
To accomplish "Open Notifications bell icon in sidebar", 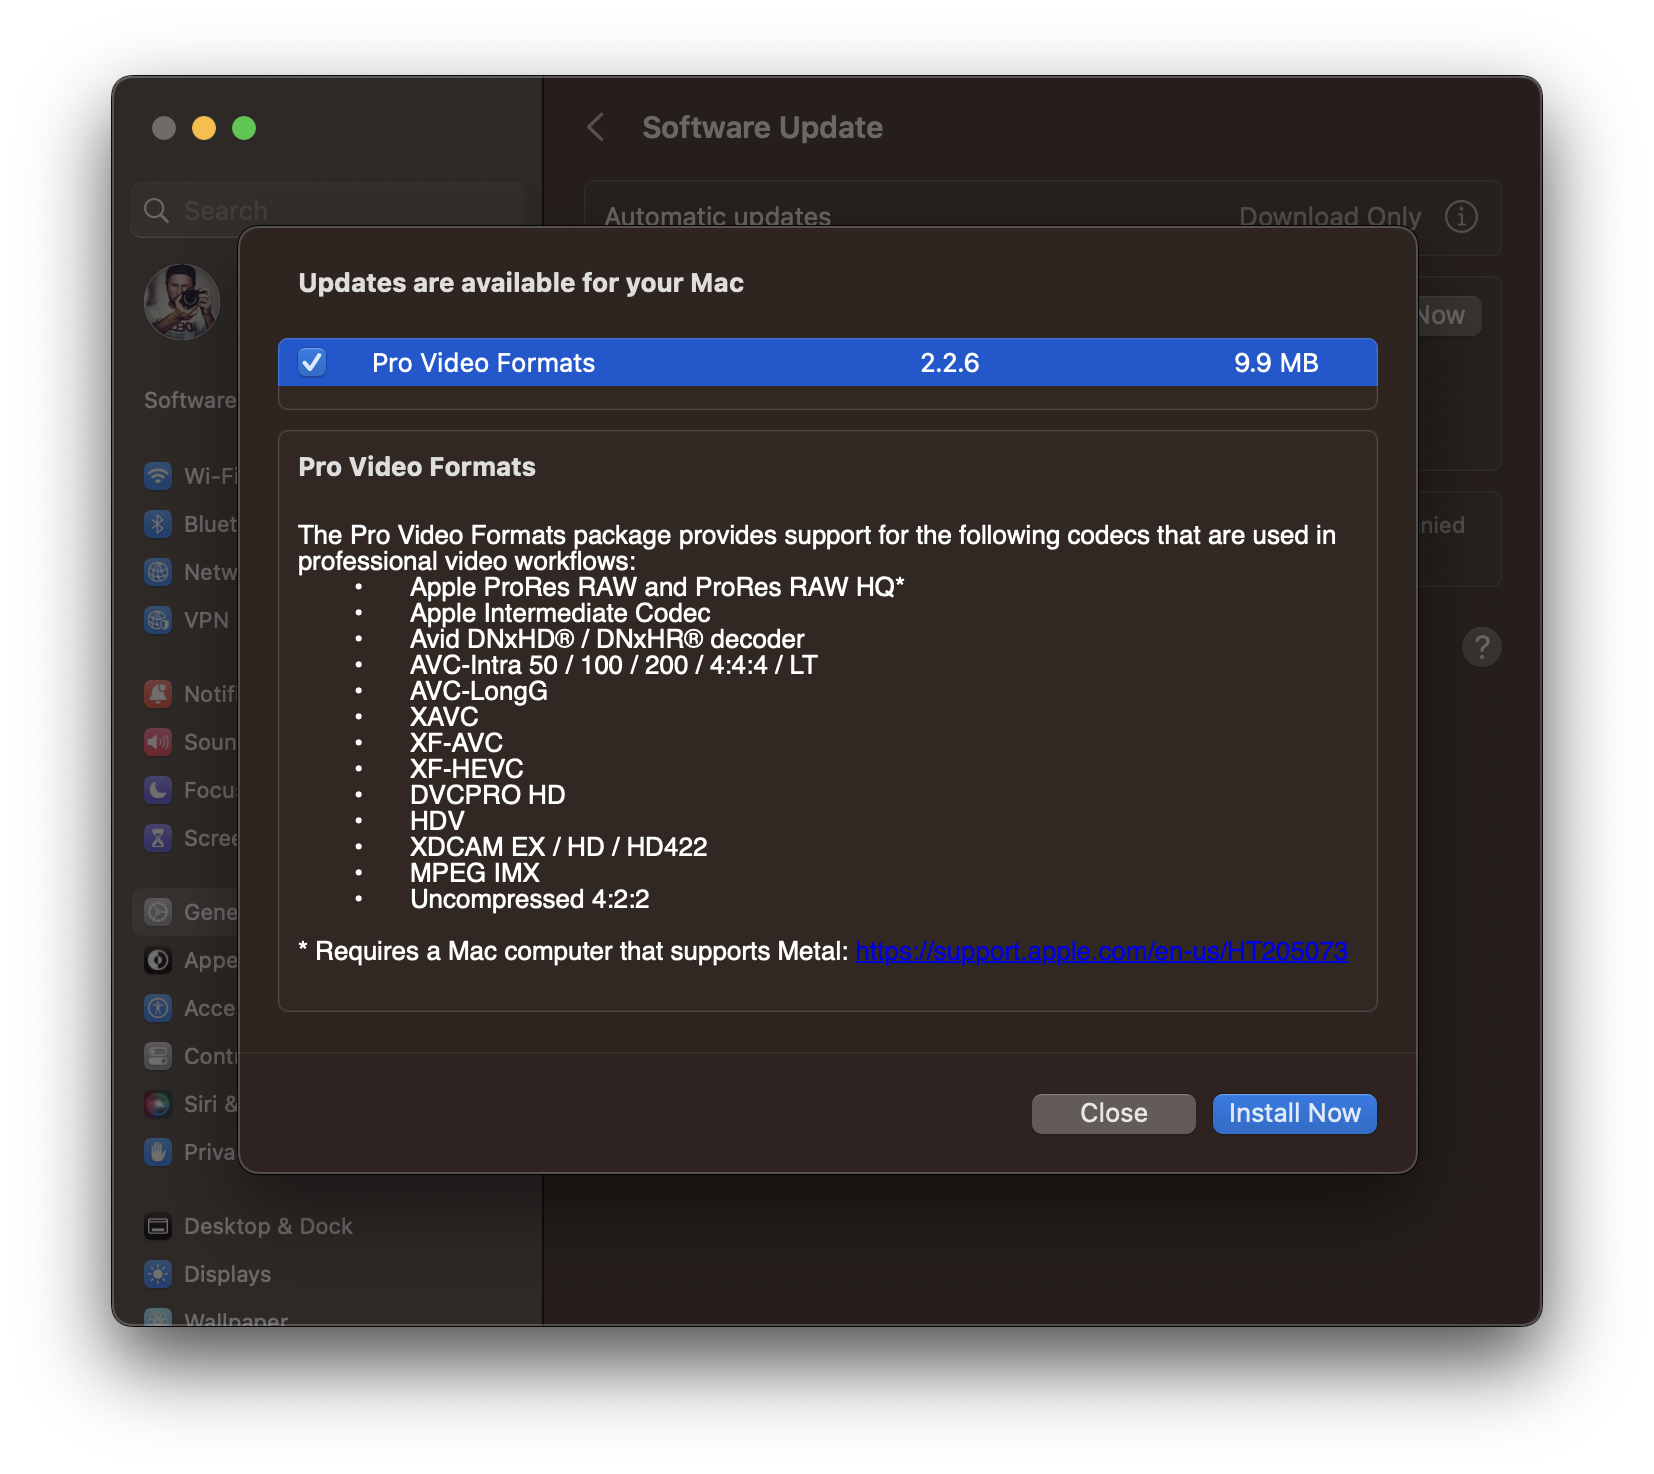I will coord(158,694).
